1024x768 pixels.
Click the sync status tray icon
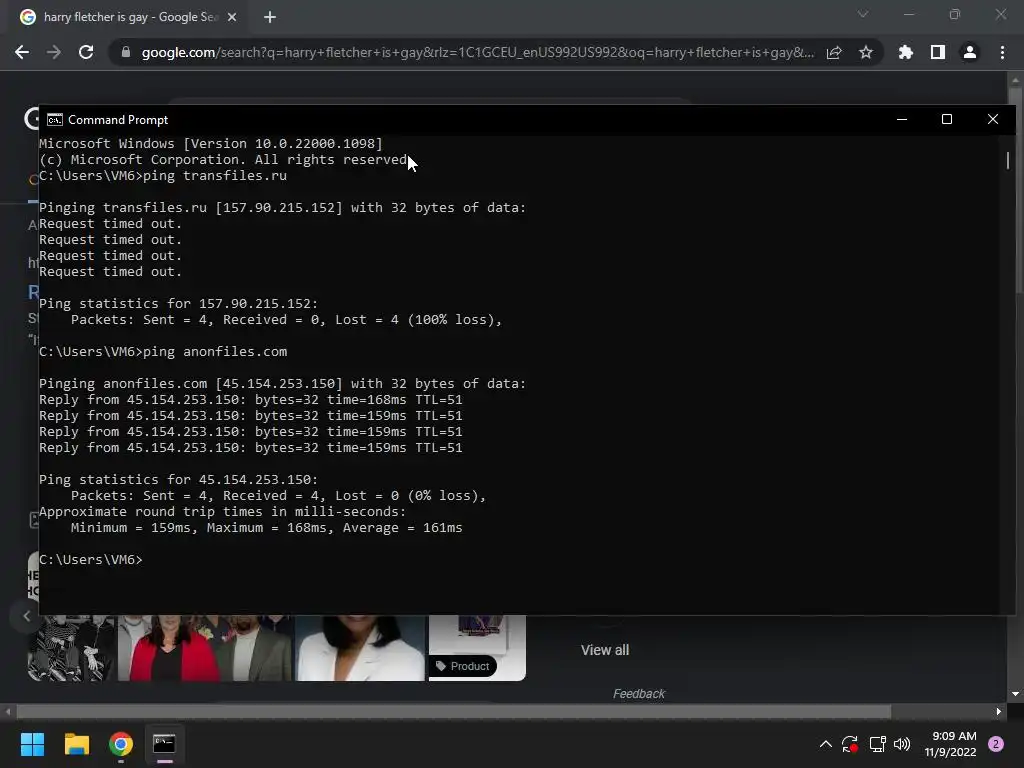pyautogui.click(x=850, y=744)
